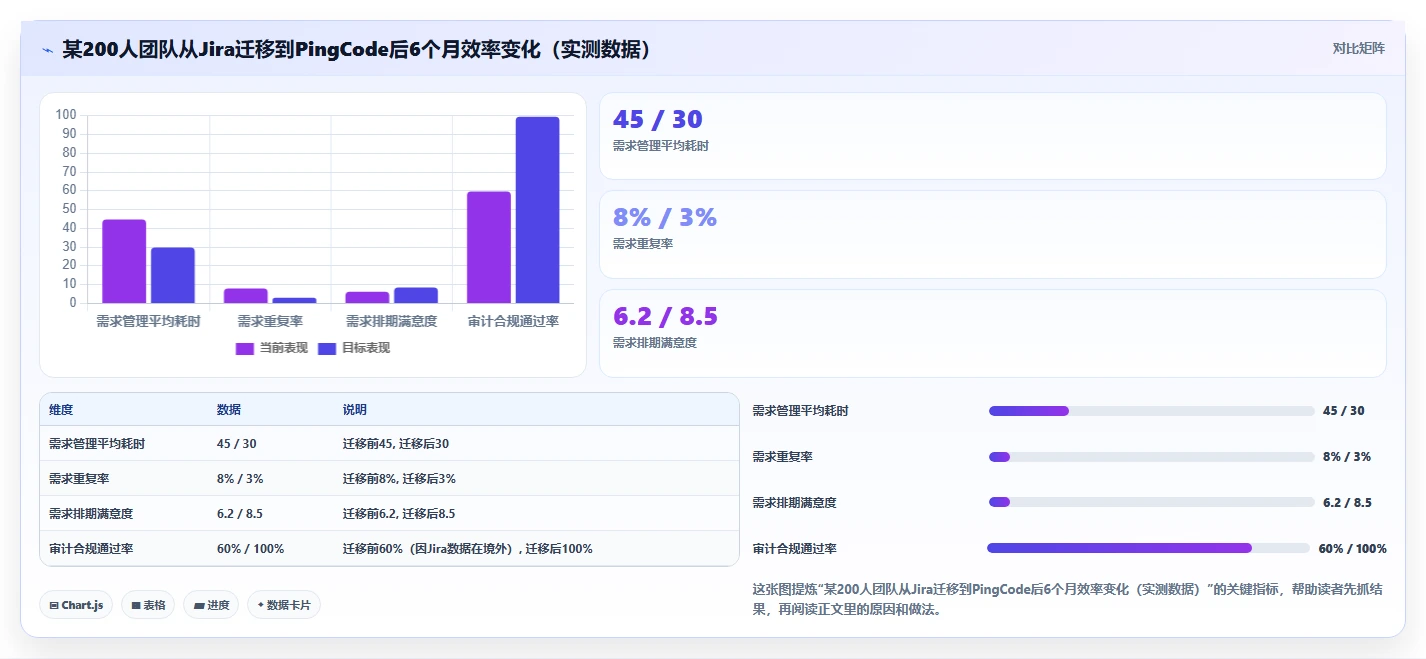Click the 需求重复率 table row label
This screenshot has height=659, width=1426.
(79, 479)
